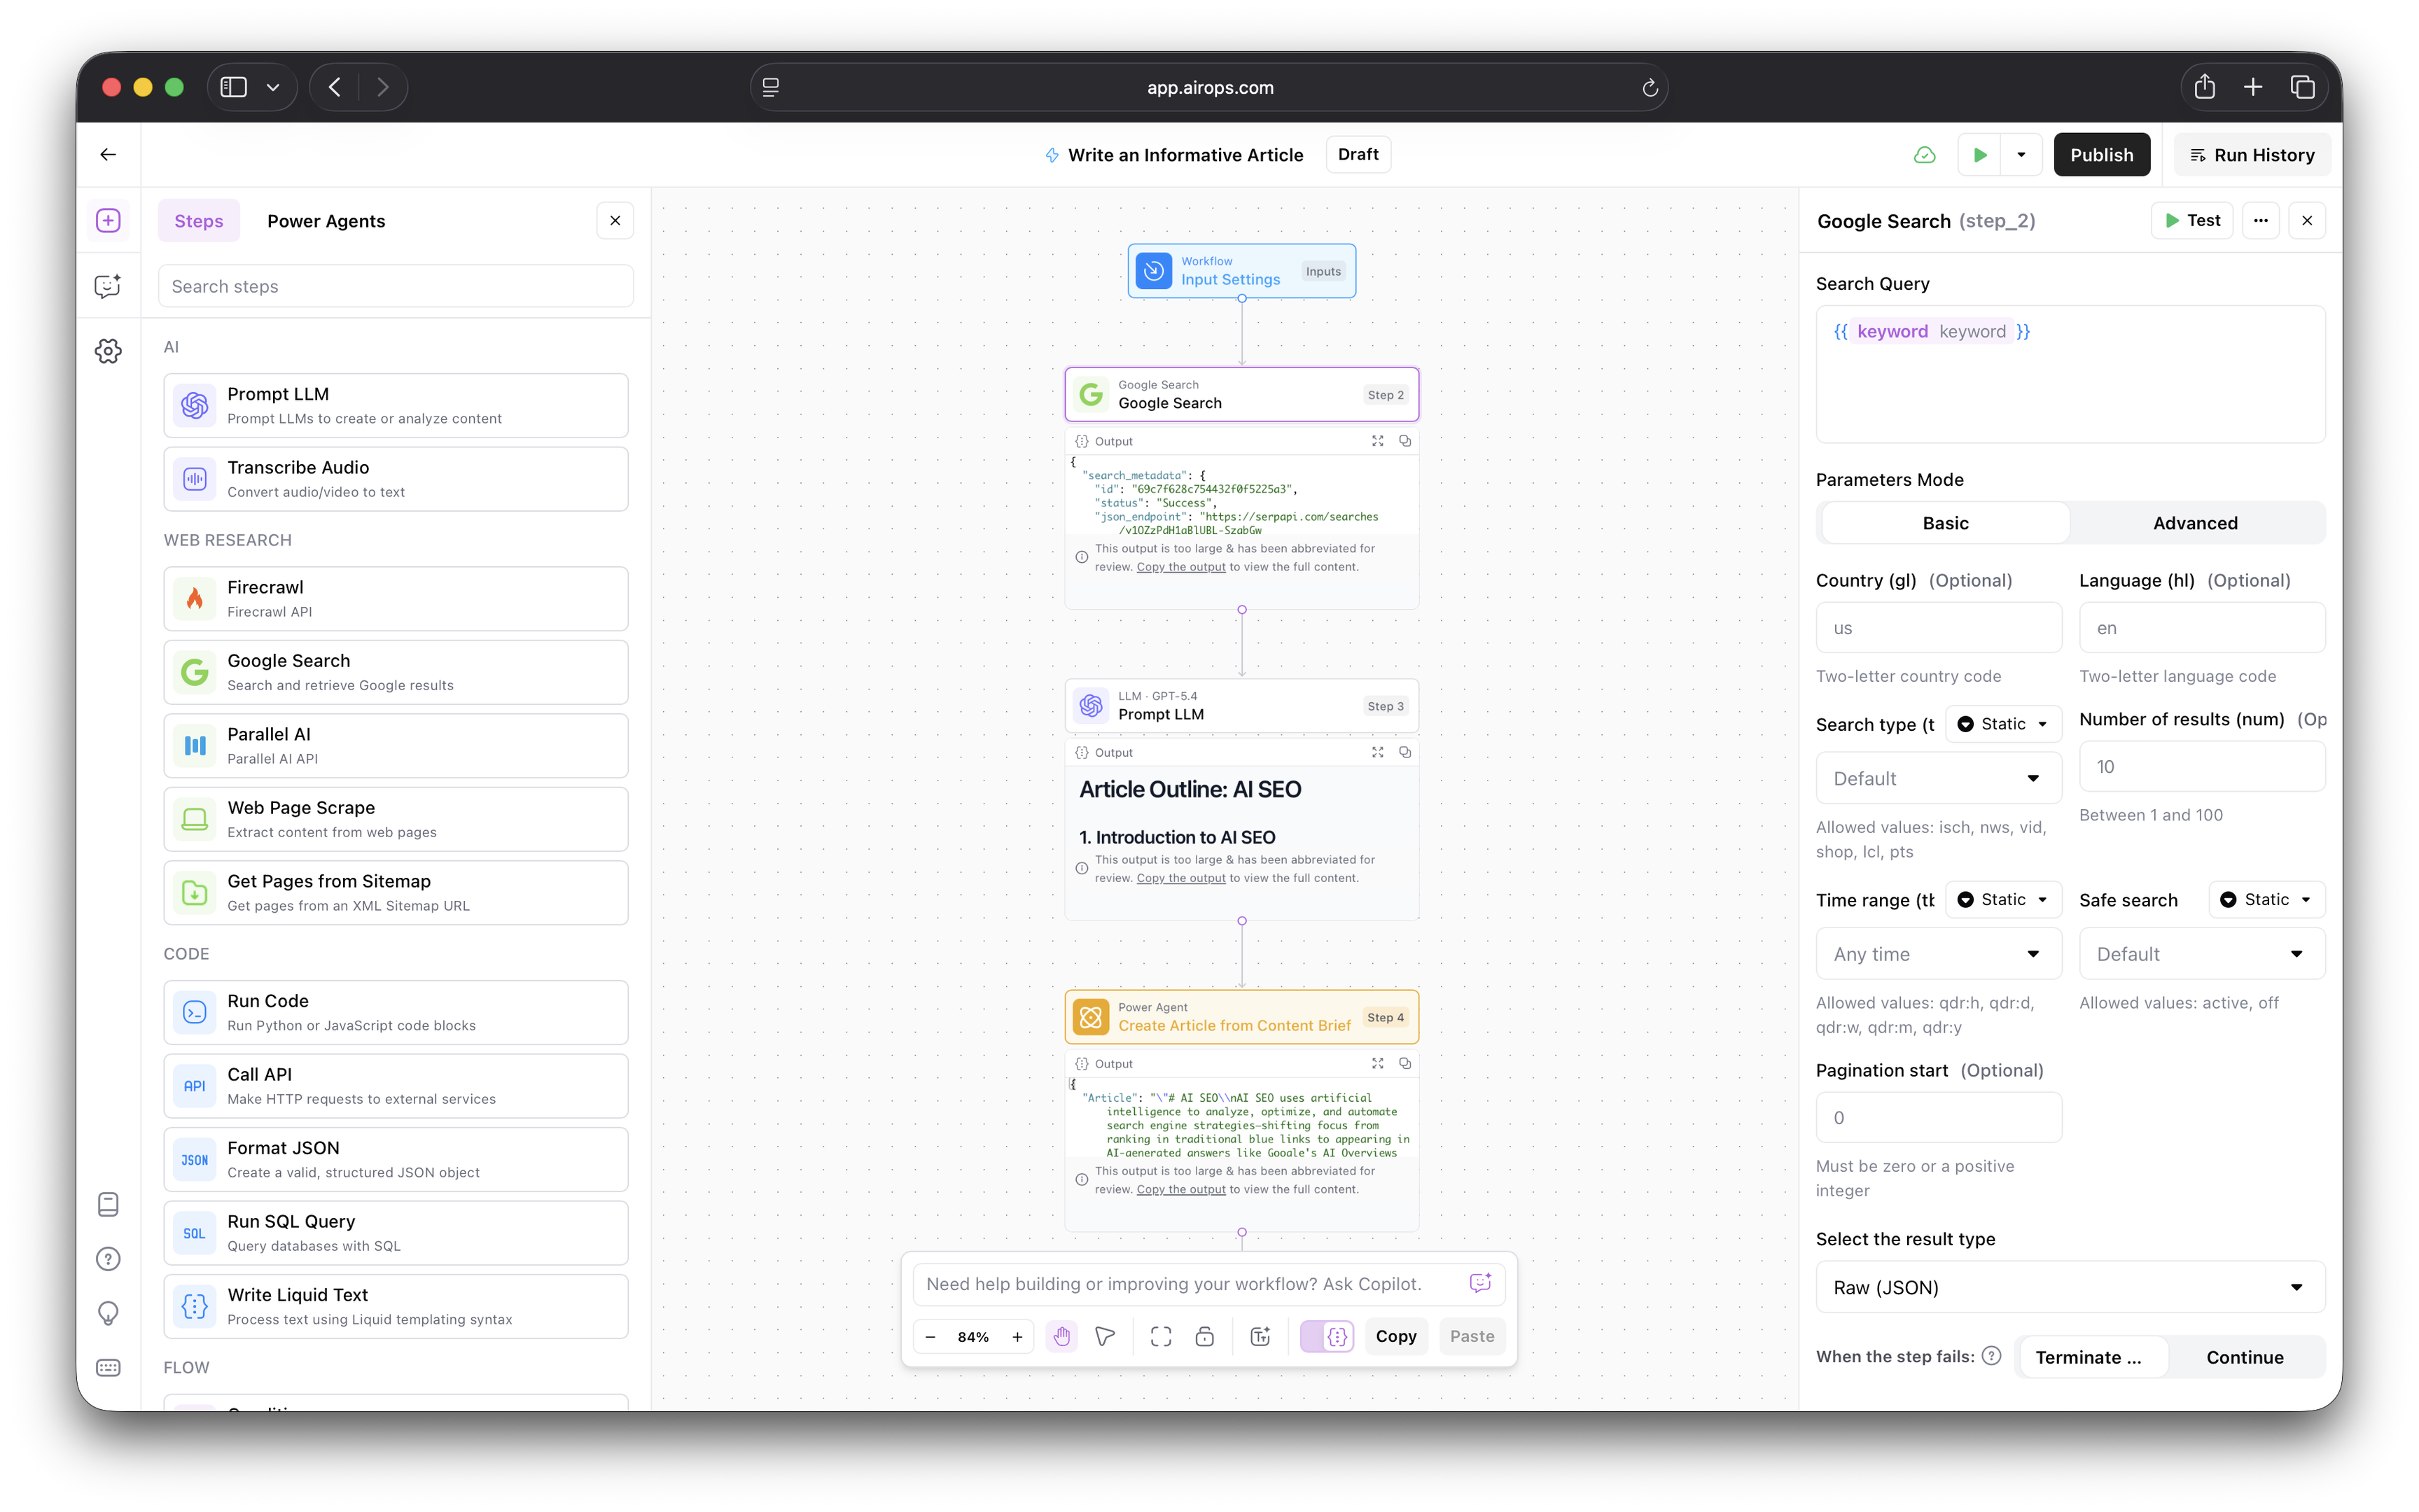Open the Time range Any time dropdown

click(x=1938, y=954)
